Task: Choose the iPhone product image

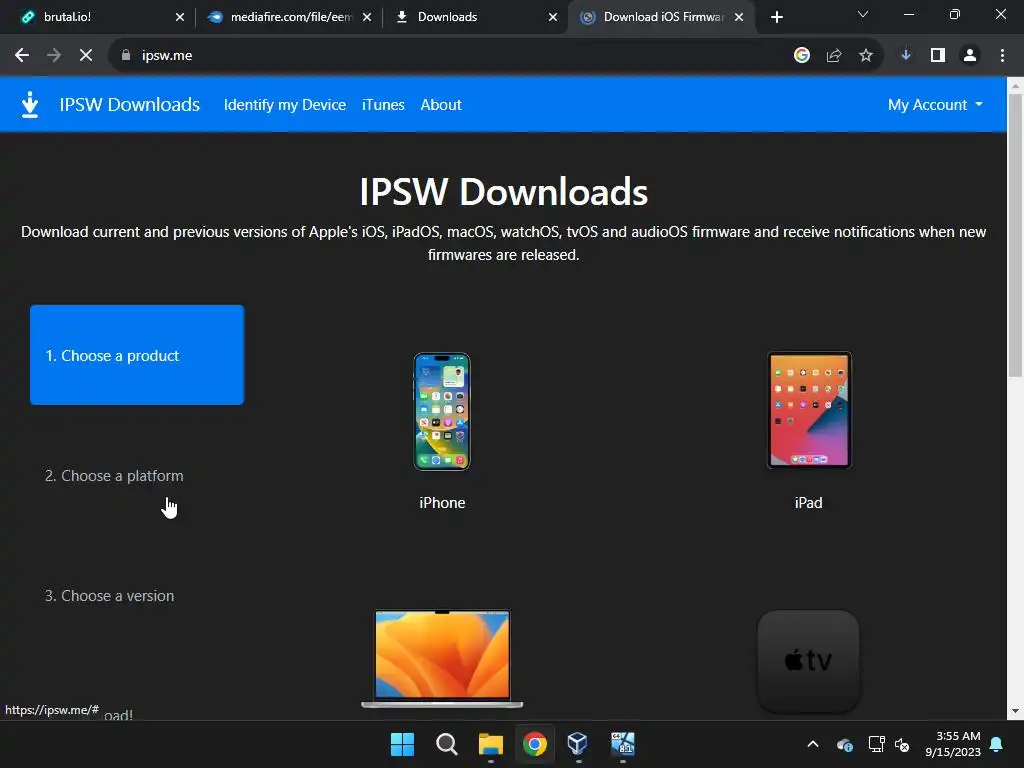Action: pos(442,411)
